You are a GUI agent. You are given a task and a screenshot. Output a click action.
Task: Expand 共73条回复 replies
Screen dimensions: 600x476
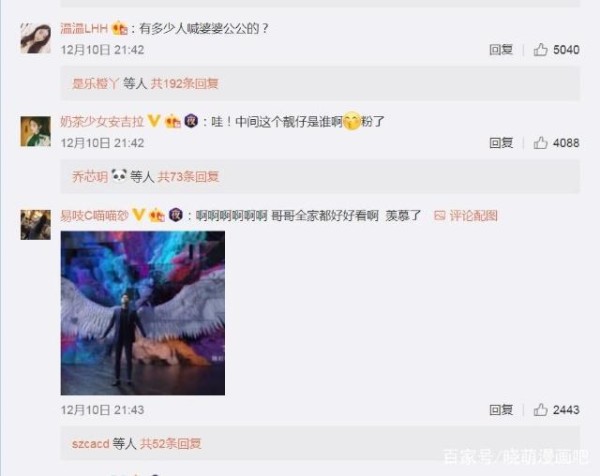click(x=188, y=176)
